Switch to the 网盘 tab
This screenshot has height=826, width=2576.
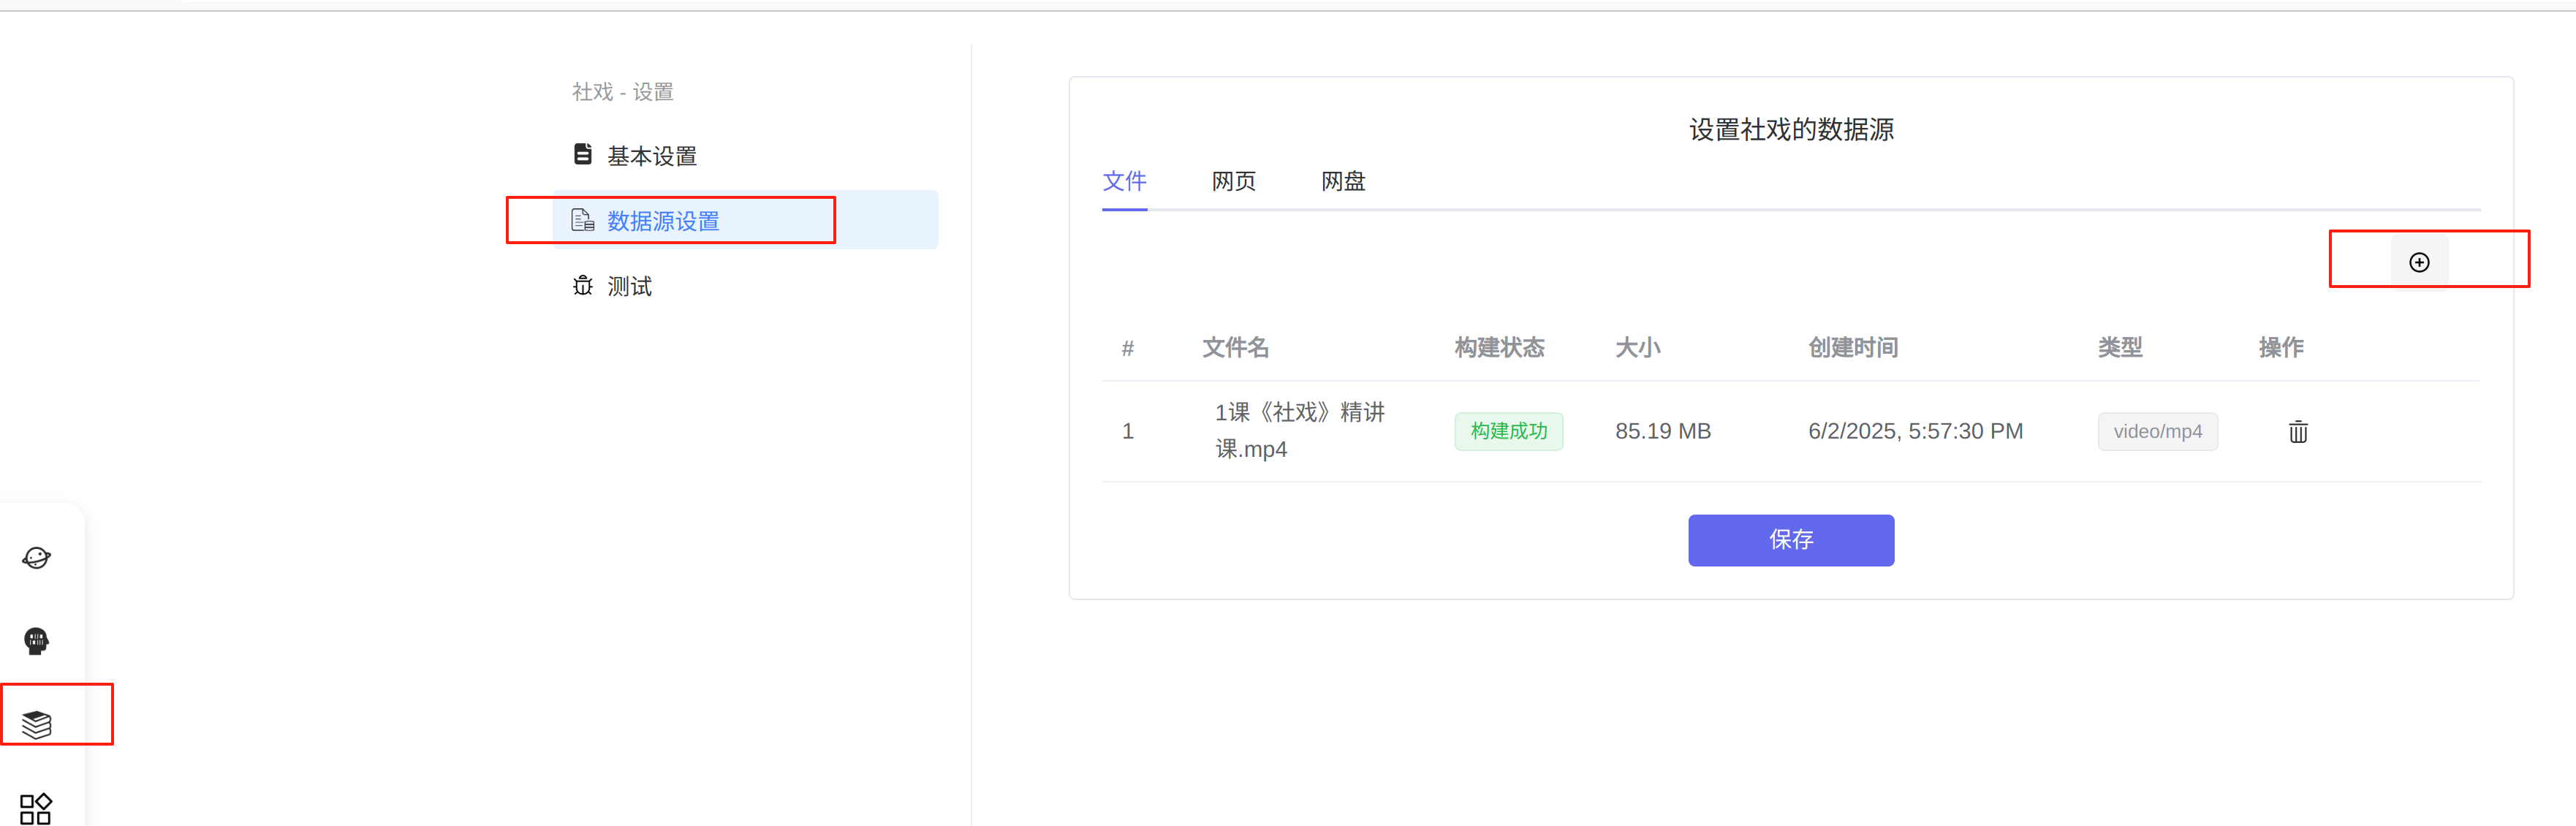[x=1342, y=182]
